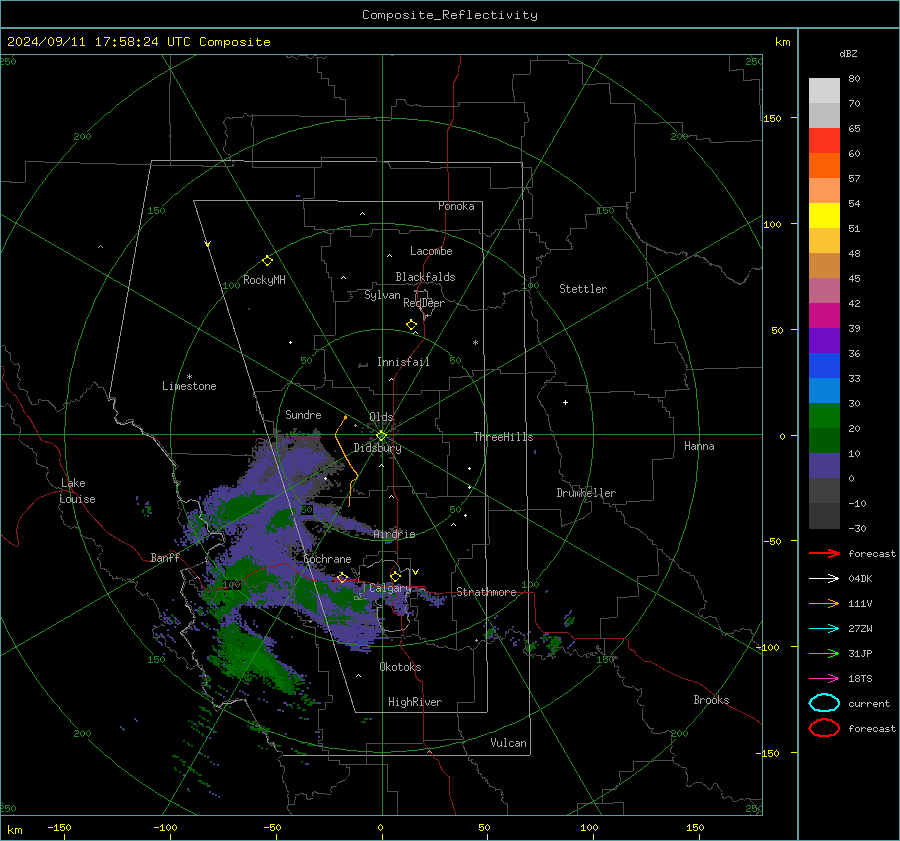Viewport: 900px width, 841px height.
Task: Click the km label at bottom left
Action: (15, 830)
